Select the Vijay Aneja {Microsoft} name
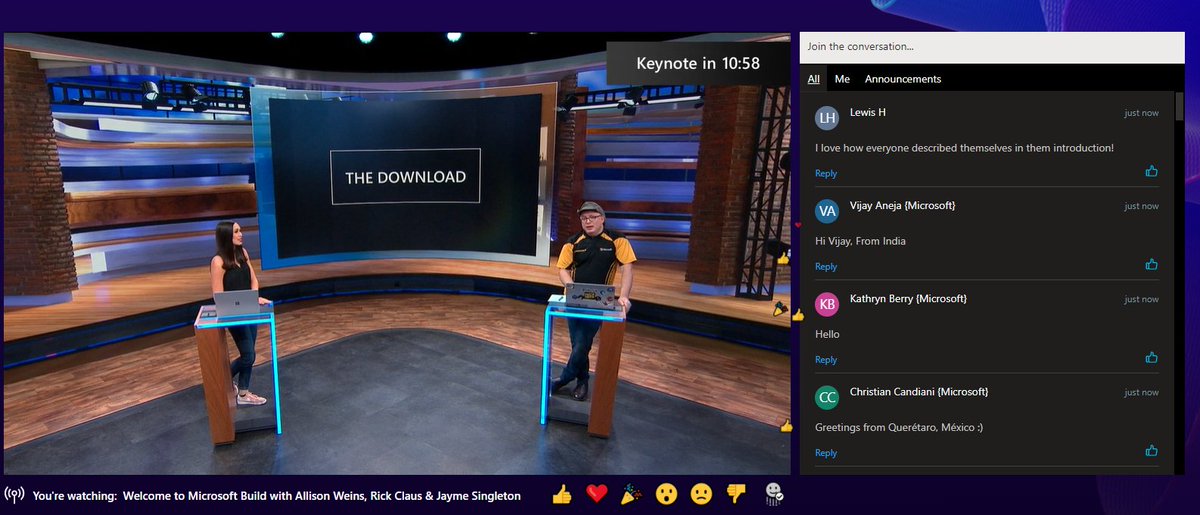 pyautogui.click(x=903, y=205)
